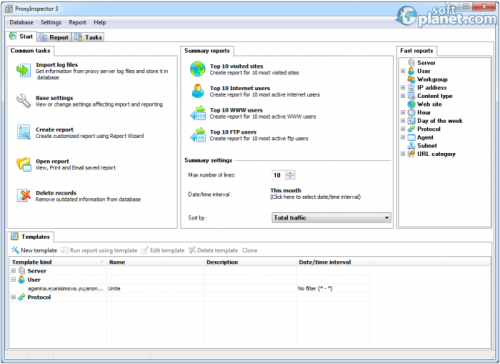Image resolution: width=500 pixels, height=364 pixels.
Task: Click the URL category icon in Fast reports
Action: coord(411,154)
